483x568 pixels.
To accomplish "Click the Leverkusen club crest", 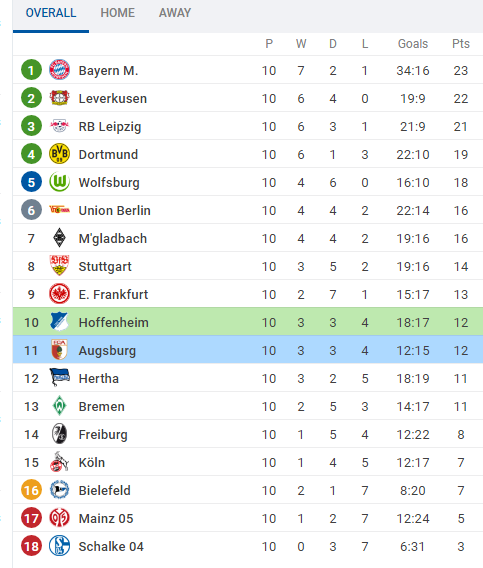I will pos(59,98).
